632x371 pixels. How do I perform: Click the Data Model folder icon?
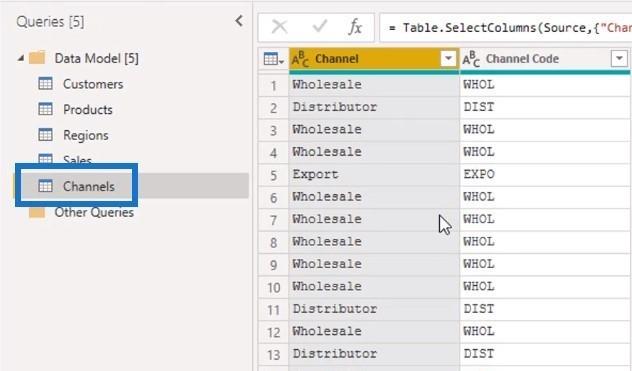click(x=37, y=58)
